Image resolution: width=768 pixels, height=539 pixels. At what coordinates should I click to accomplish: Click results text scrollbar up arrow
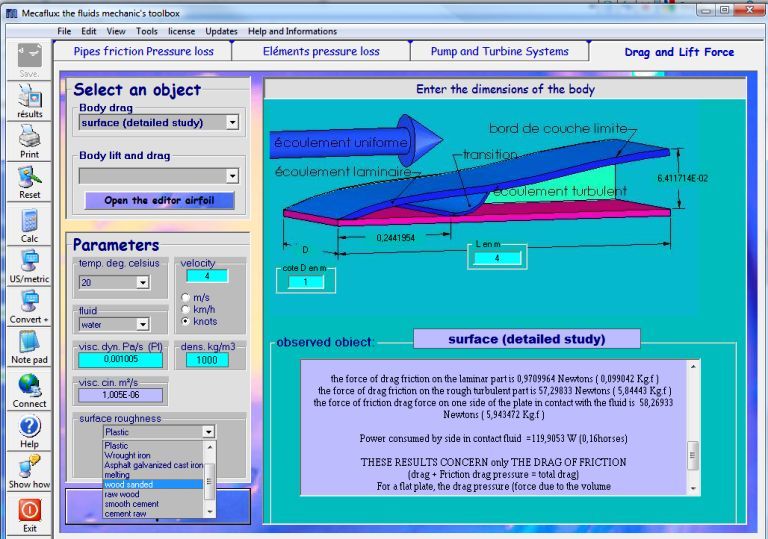click(693, 367)
